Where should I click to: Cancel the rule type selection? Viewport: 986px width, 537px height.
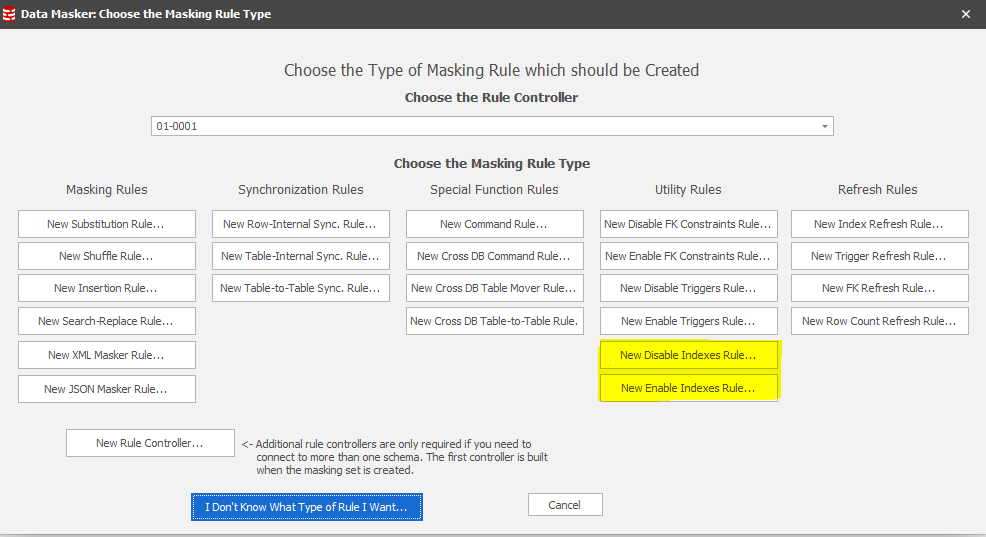(x=565, y=505)
